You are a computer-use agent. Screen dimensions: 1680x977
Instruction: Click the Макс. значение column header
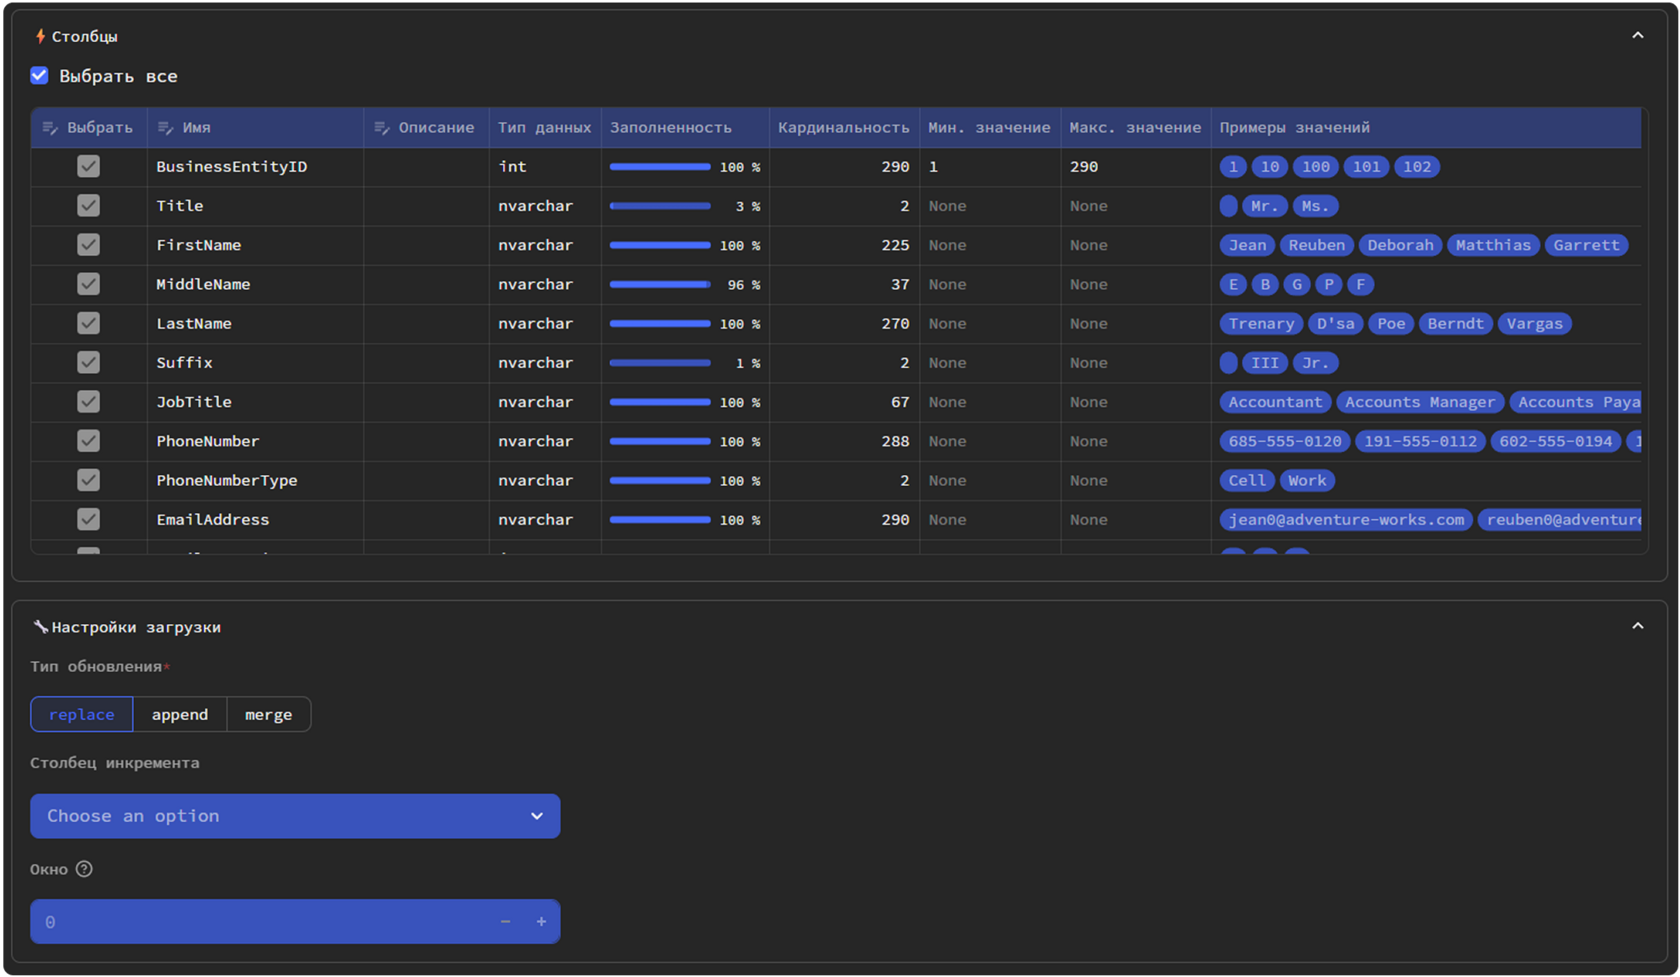coord(1135,128)
